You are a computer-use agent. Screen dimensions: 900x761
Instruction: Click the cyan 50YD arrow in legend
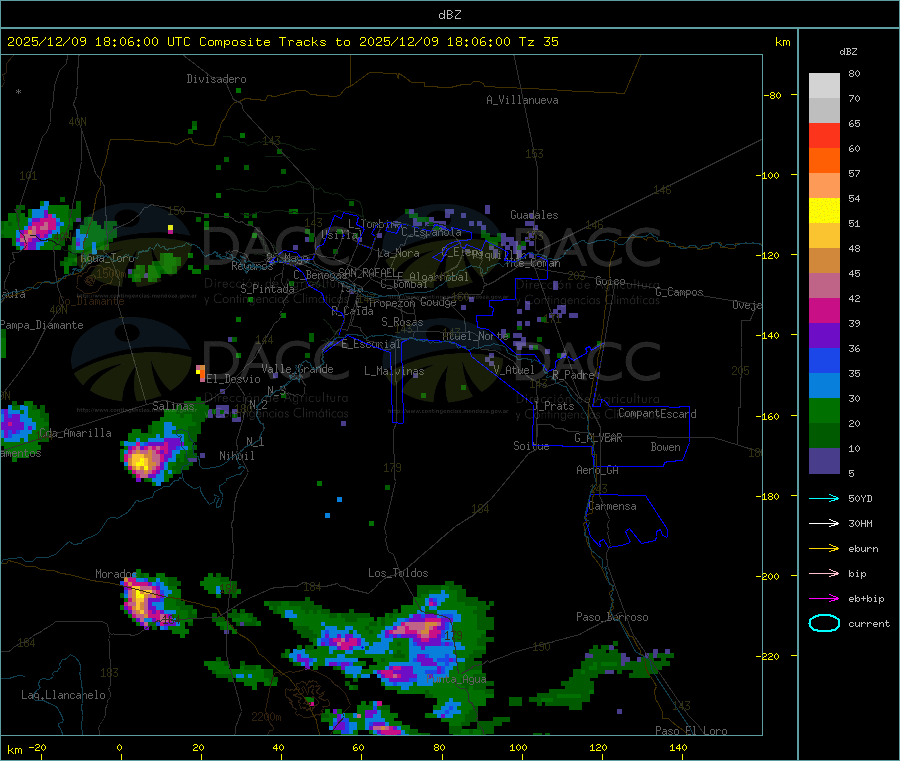824,498
